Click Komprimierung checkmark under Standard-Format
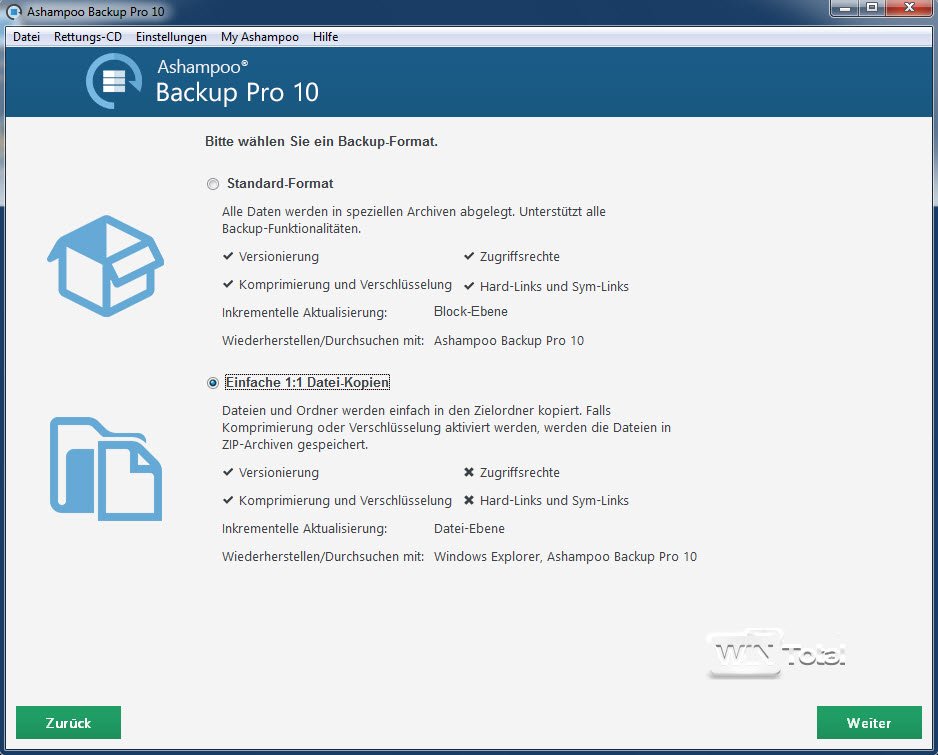This screenshot has height=755, width=938. (x=228, y=284)
